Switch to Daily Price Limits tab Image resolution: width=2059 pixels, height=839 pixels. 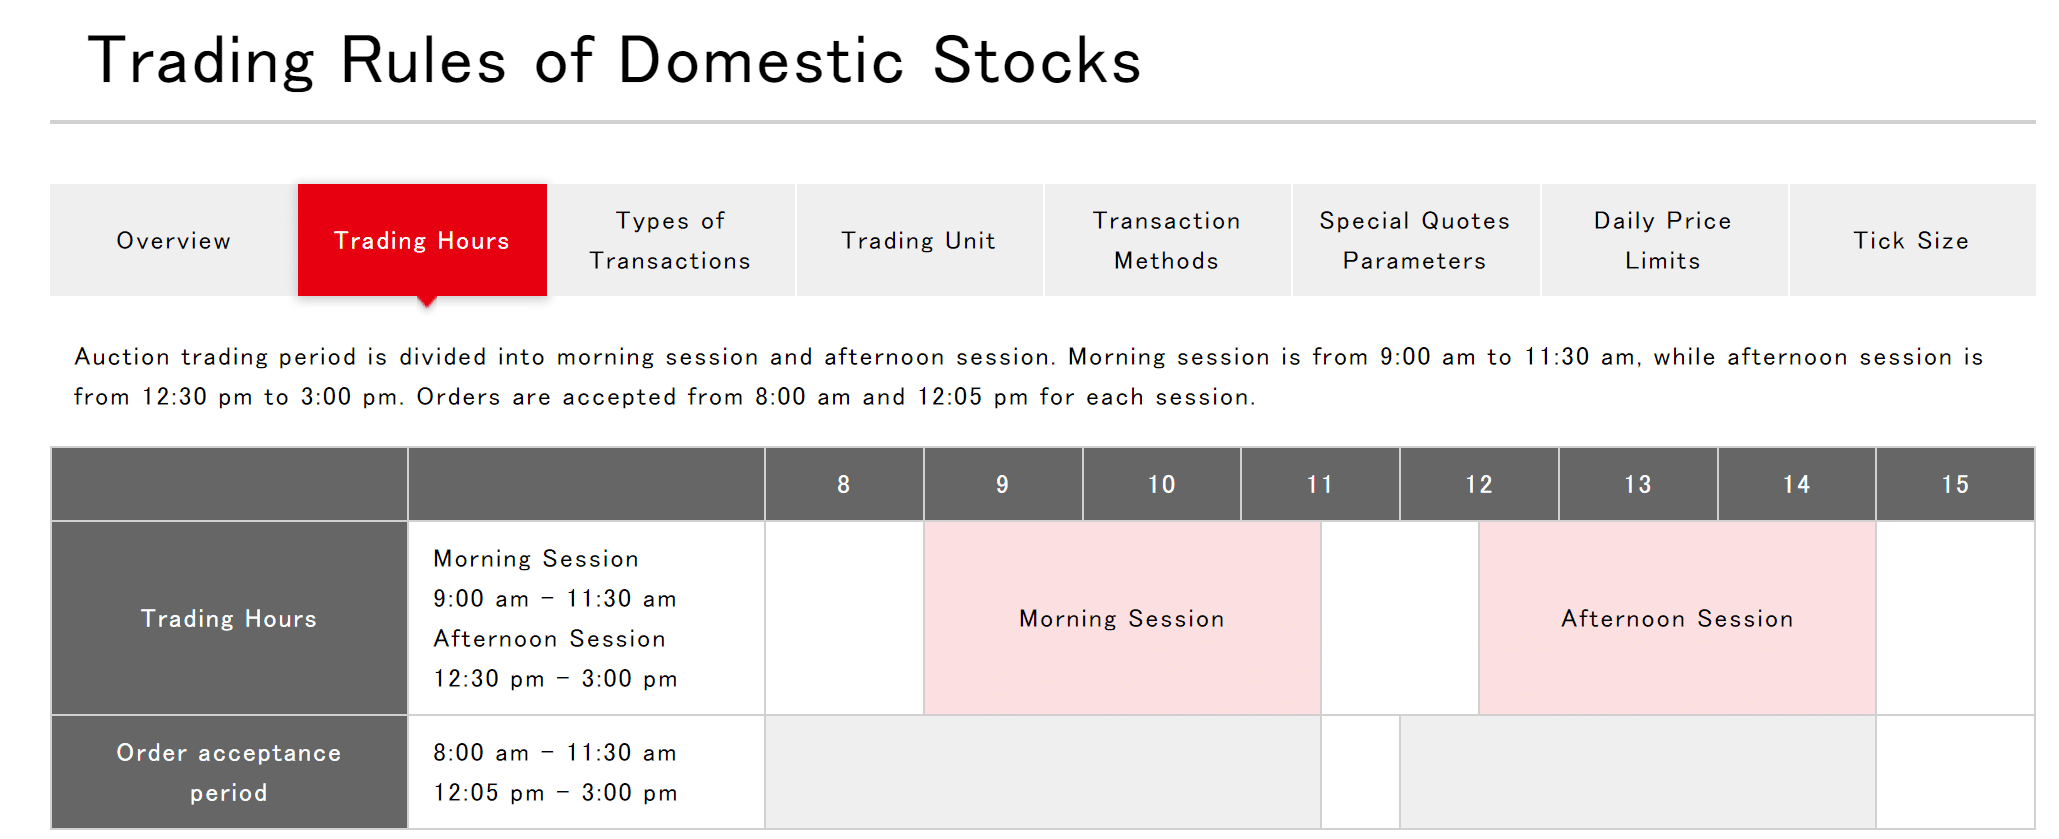pyautogui.click(x=1663, y=241)
